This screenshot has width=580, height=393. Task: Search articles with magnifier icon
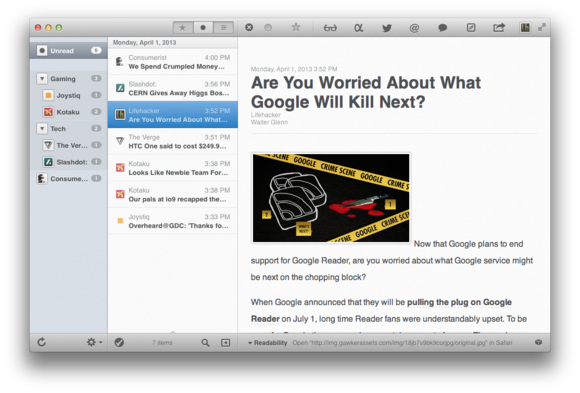click(205, 343)
